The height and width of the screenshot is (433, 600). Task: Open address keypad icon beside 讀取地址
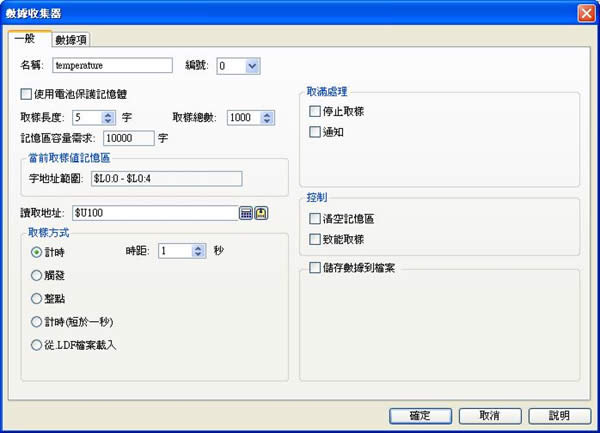(x=246, y=213)
